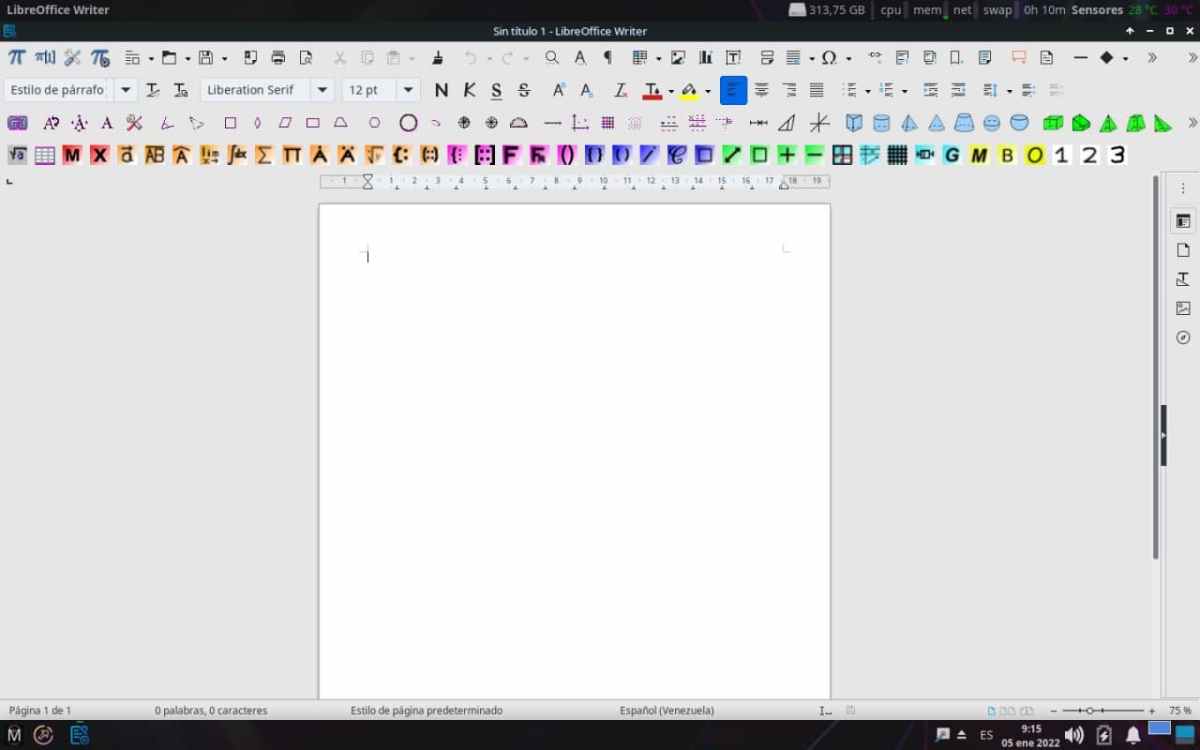Viewport: 1200px width, 750px height.
Task: Open the paragraph style dropdown
Action: tap(126, 90)
